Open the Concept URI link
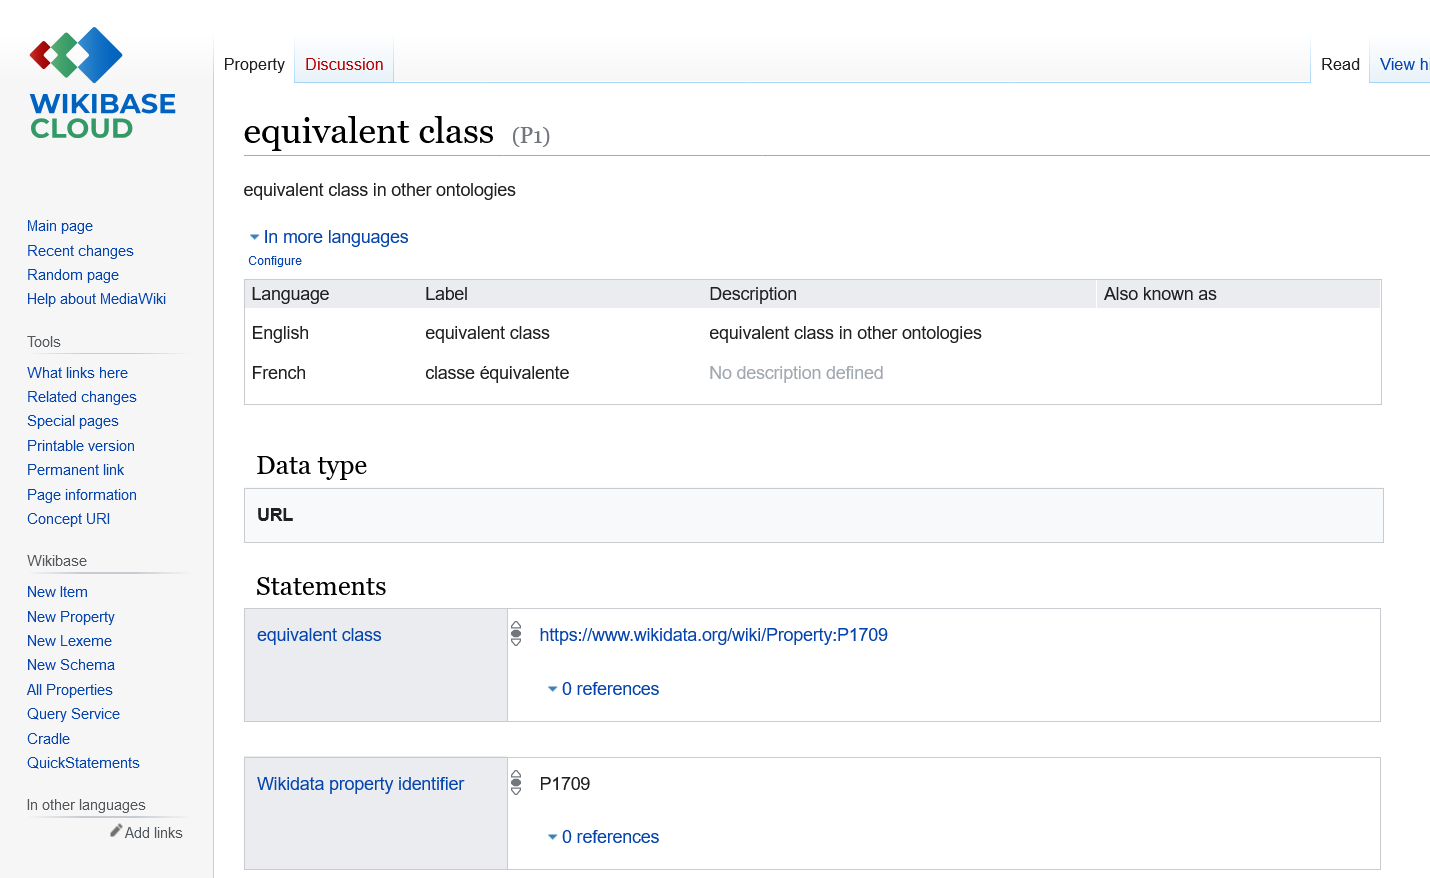This screenshot has width=1430, height=878. 68,519
